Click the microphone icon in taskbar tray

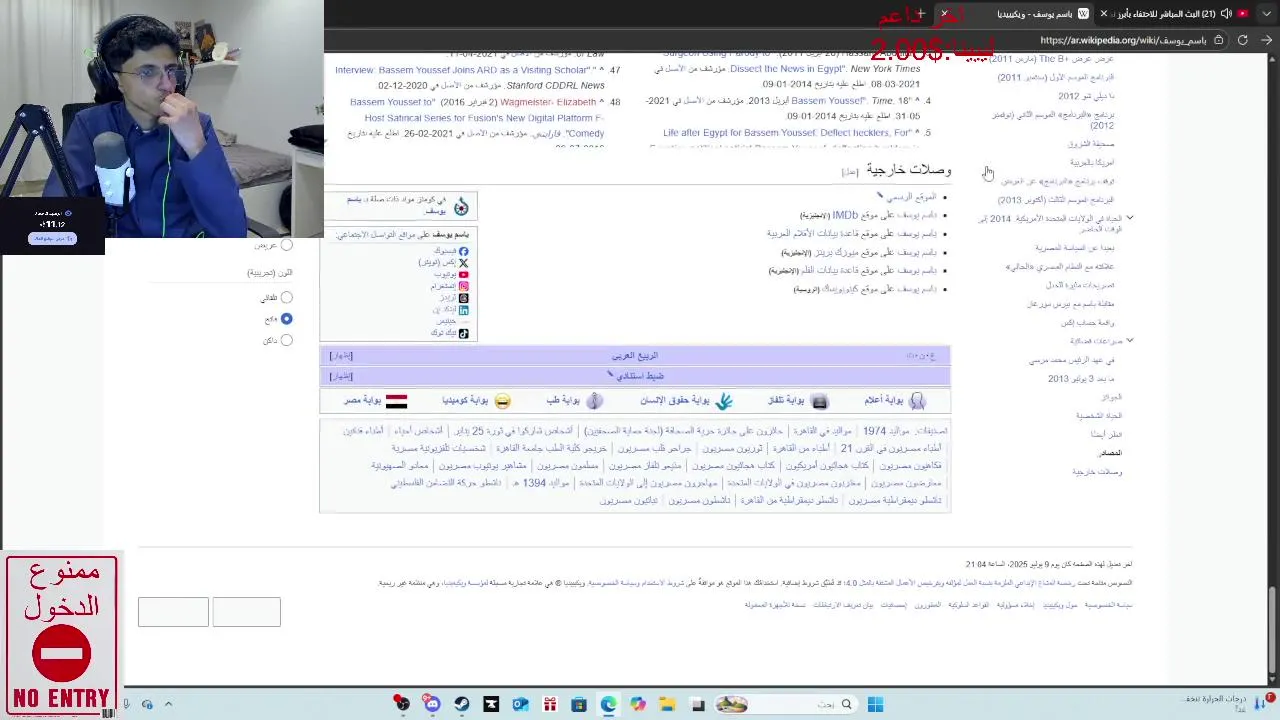tap(126, 704)
